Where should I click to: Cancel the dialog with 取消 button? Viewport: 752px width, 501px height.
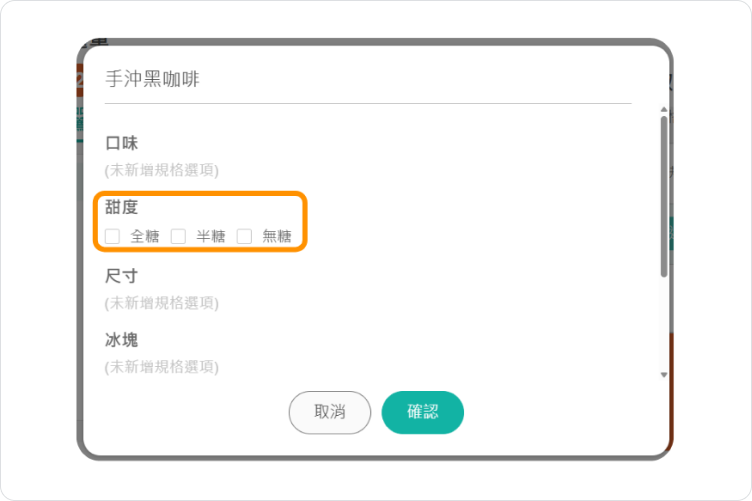click(329, 412)
